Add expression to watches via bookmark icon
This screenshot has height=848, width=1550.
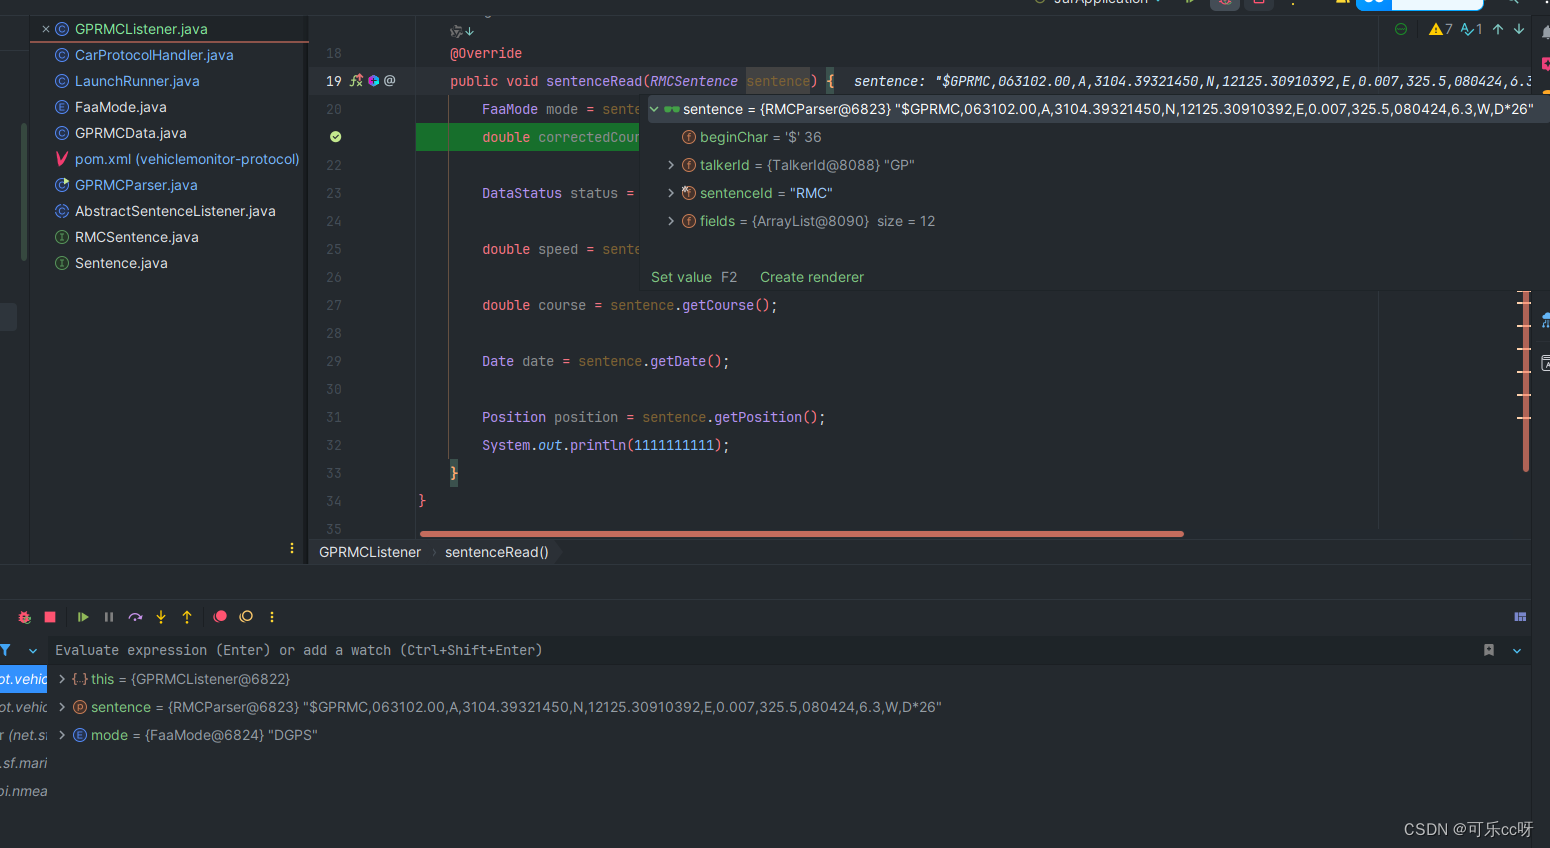pyautogui.click(x=1489, y=650)
